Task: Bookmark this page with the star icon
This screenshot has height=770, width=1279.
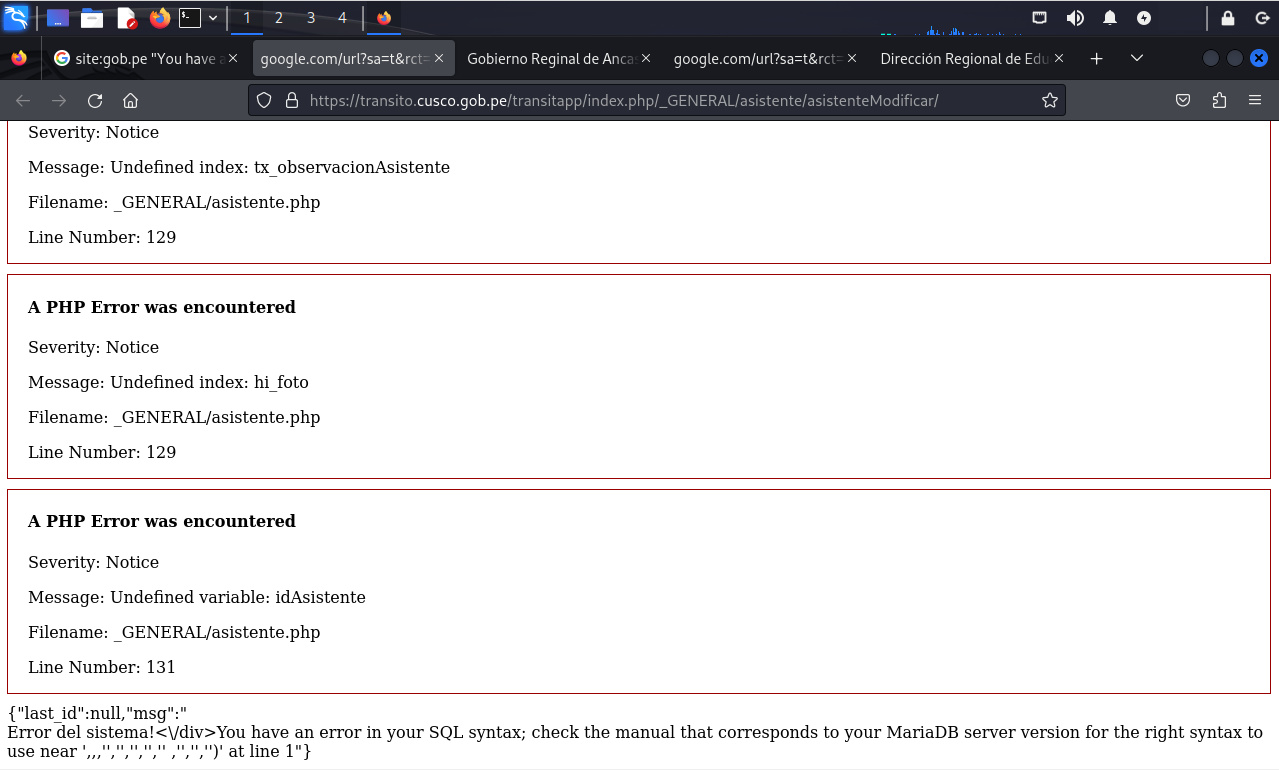Action: click(x=1049, y=100)
